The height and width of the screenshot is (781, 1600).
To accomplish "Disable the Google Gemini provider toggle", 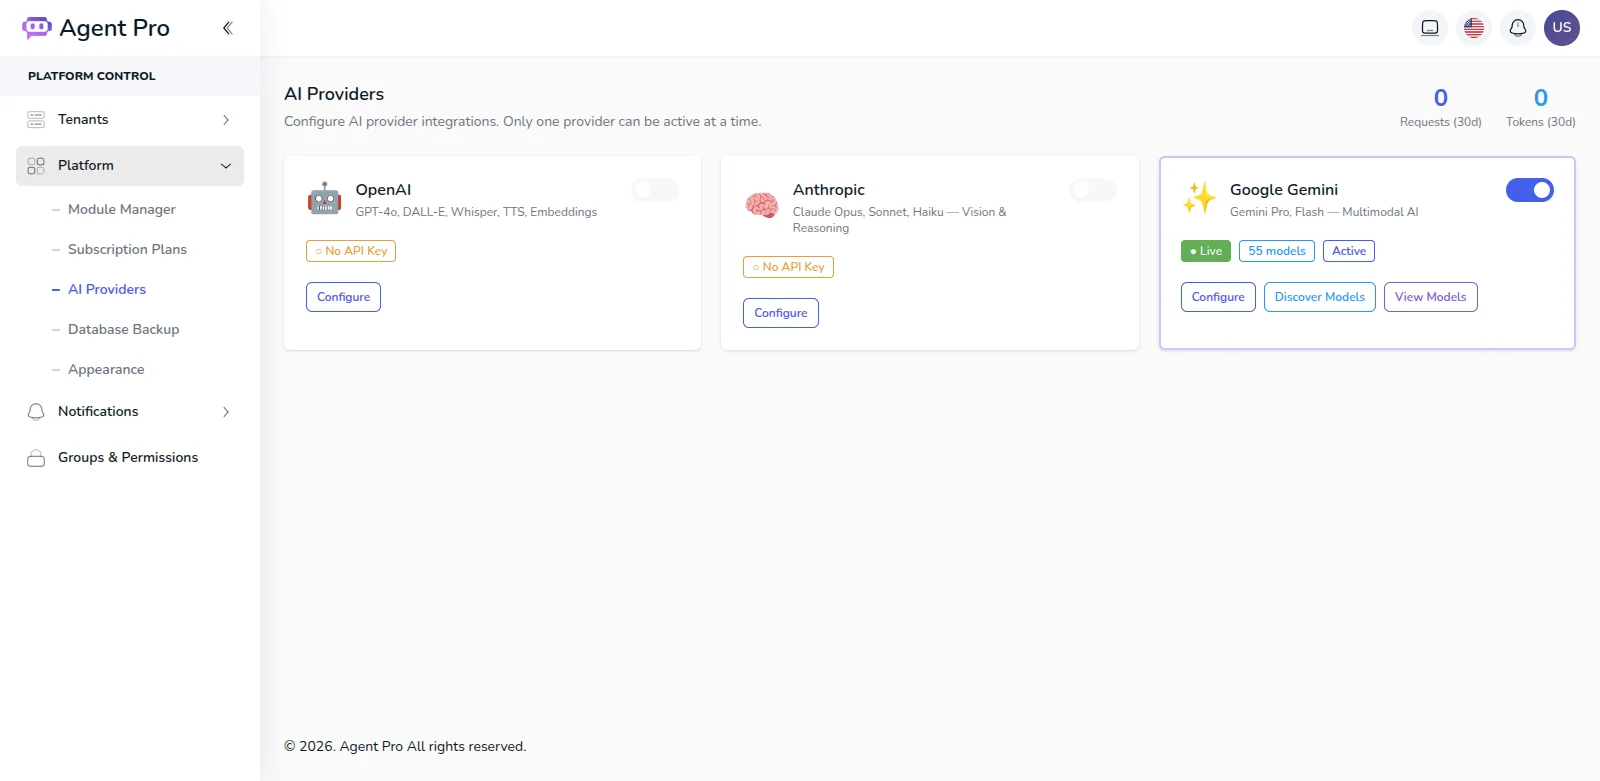I will [x=1530, y=190].
